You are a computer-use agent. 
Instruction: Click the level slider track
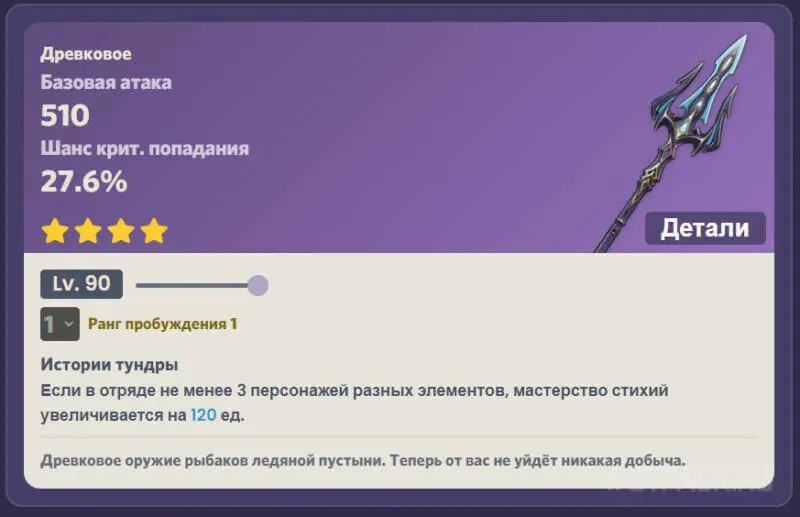click(x=196, y=285)
